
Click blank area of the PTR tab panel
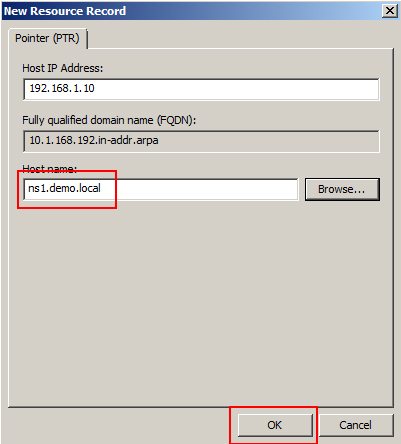coord(200,300)
